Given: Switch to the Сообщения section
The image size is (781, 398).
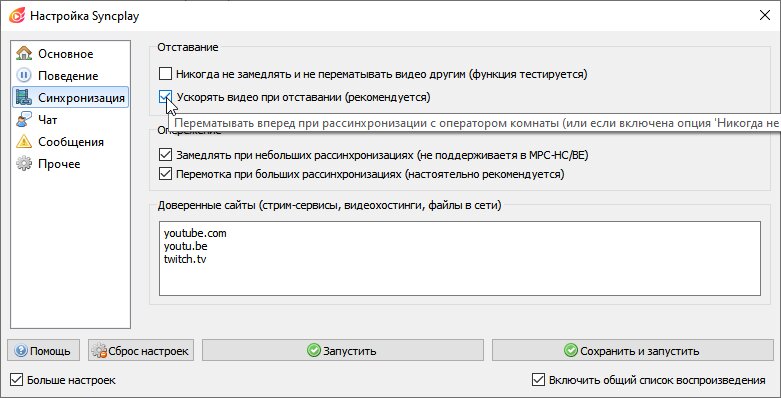Looking at the screenshot, I should click(x=70, y=141).
